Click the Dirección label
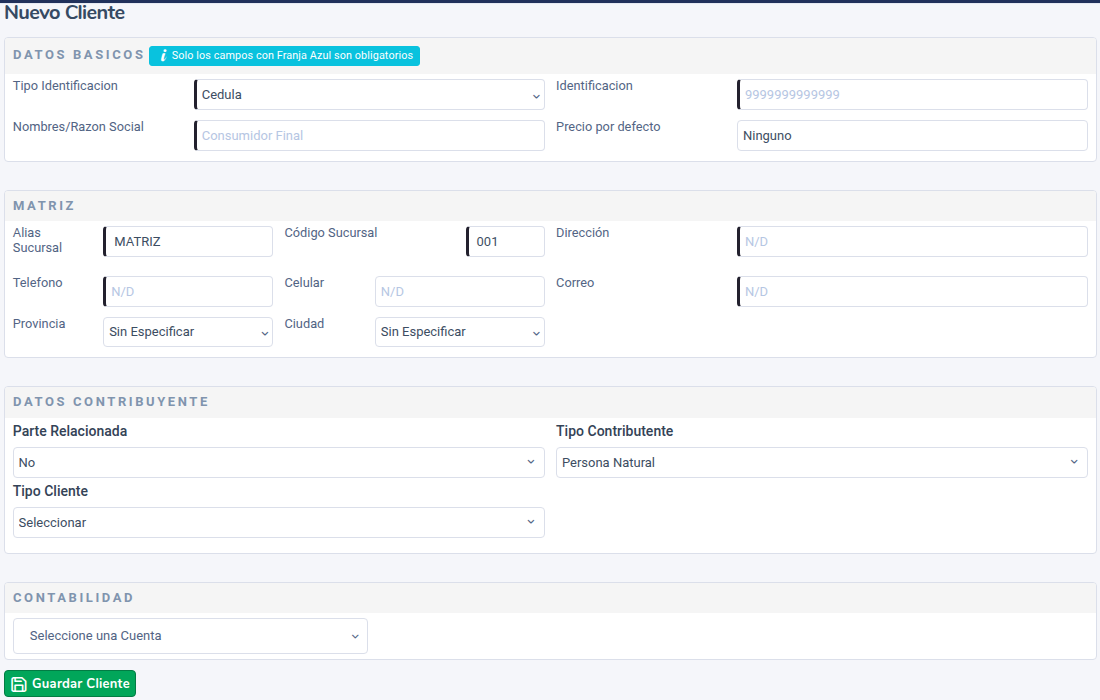The height and width of the screenshot is (700, 1100). pos(582,233)
